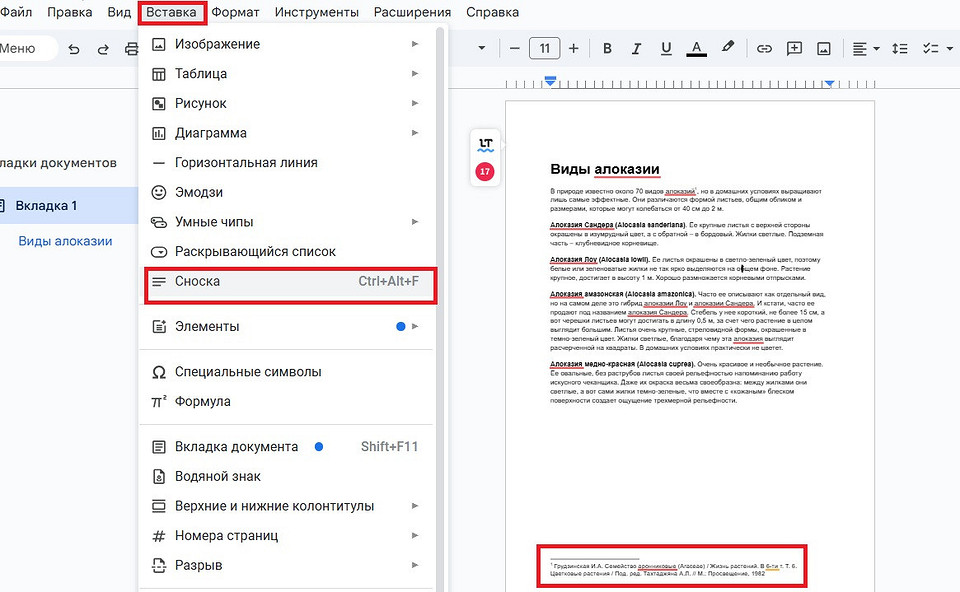Click the add comment icon
This screenshot has height=592, width=960.
click(794, 48)
